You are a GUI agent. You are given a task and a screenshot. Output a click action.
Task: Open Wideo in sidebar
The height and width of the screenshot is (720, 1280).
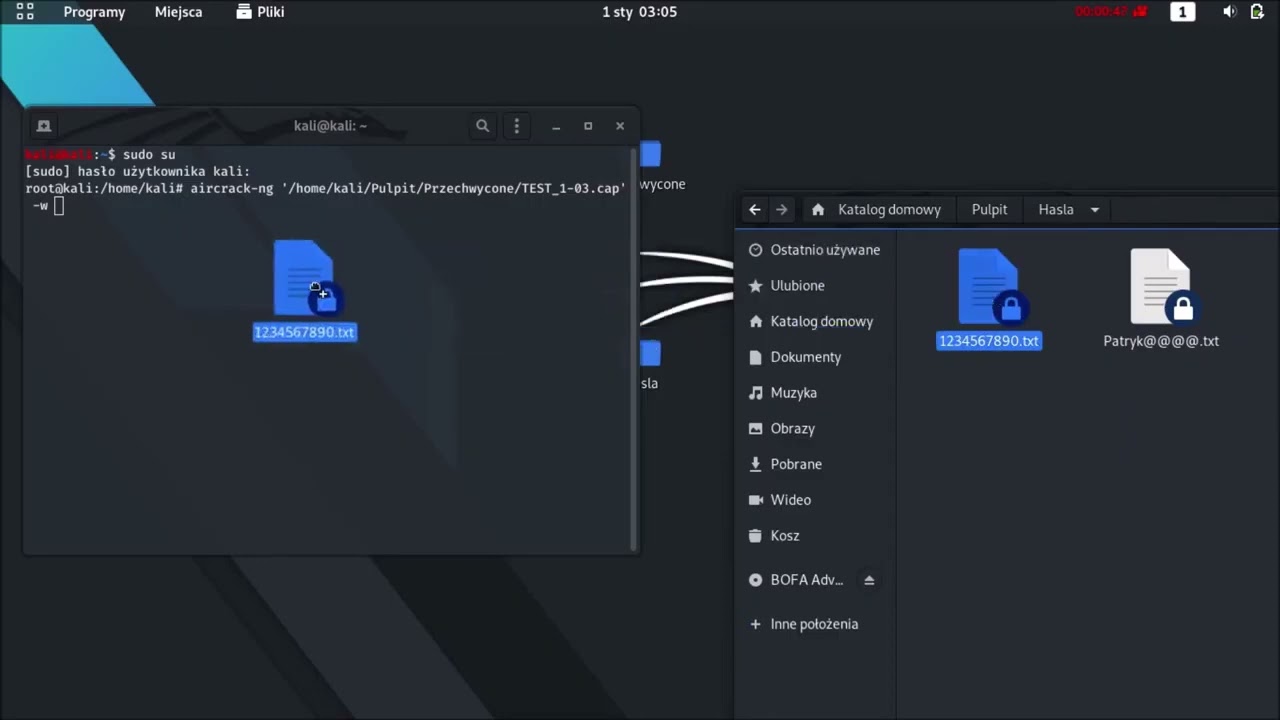pos(815,500)
